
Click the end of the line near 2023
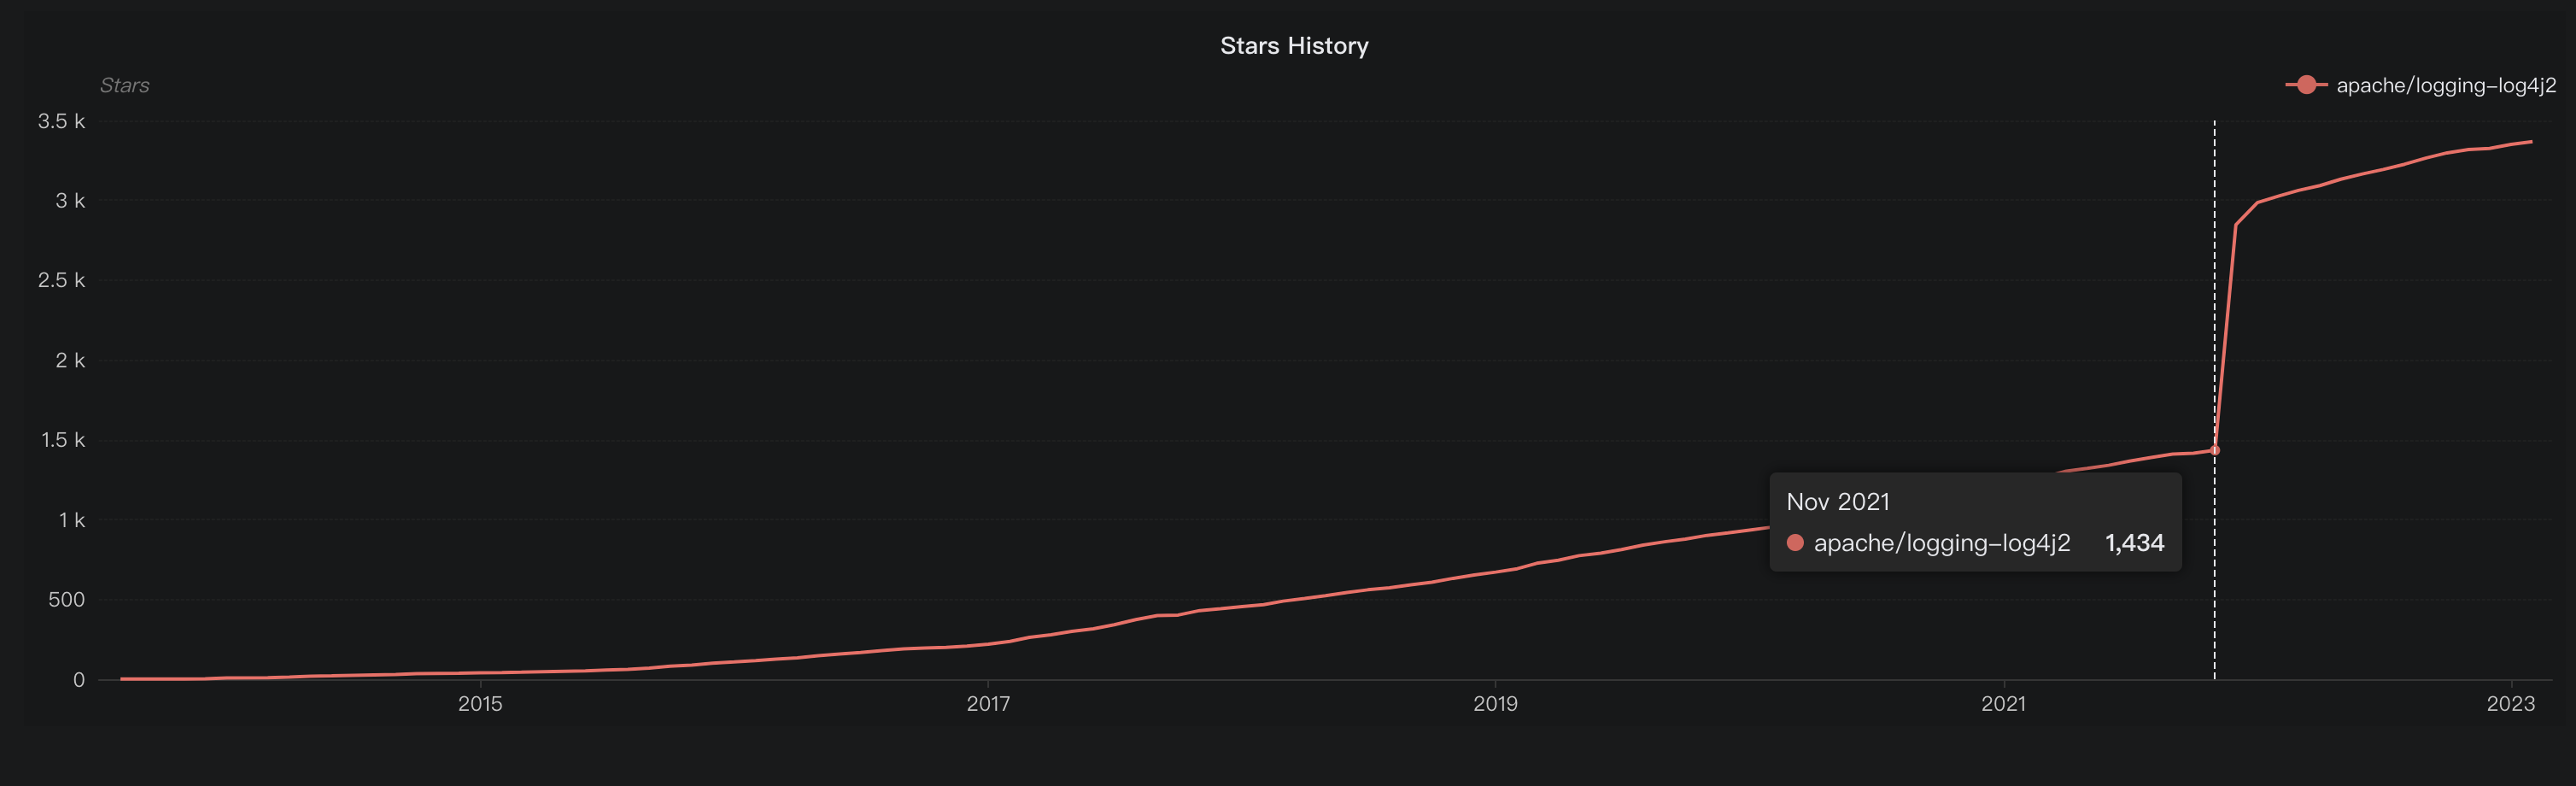coord(2531,142)
